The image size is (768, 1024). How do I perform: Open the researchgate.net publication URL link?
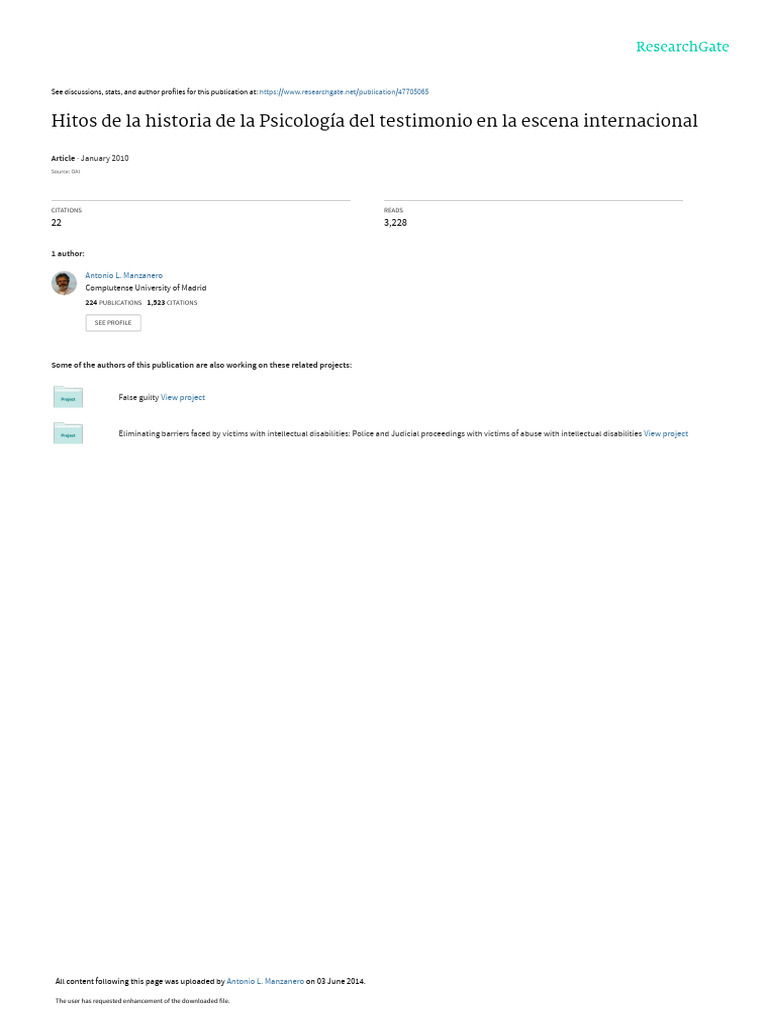point(344,92)
